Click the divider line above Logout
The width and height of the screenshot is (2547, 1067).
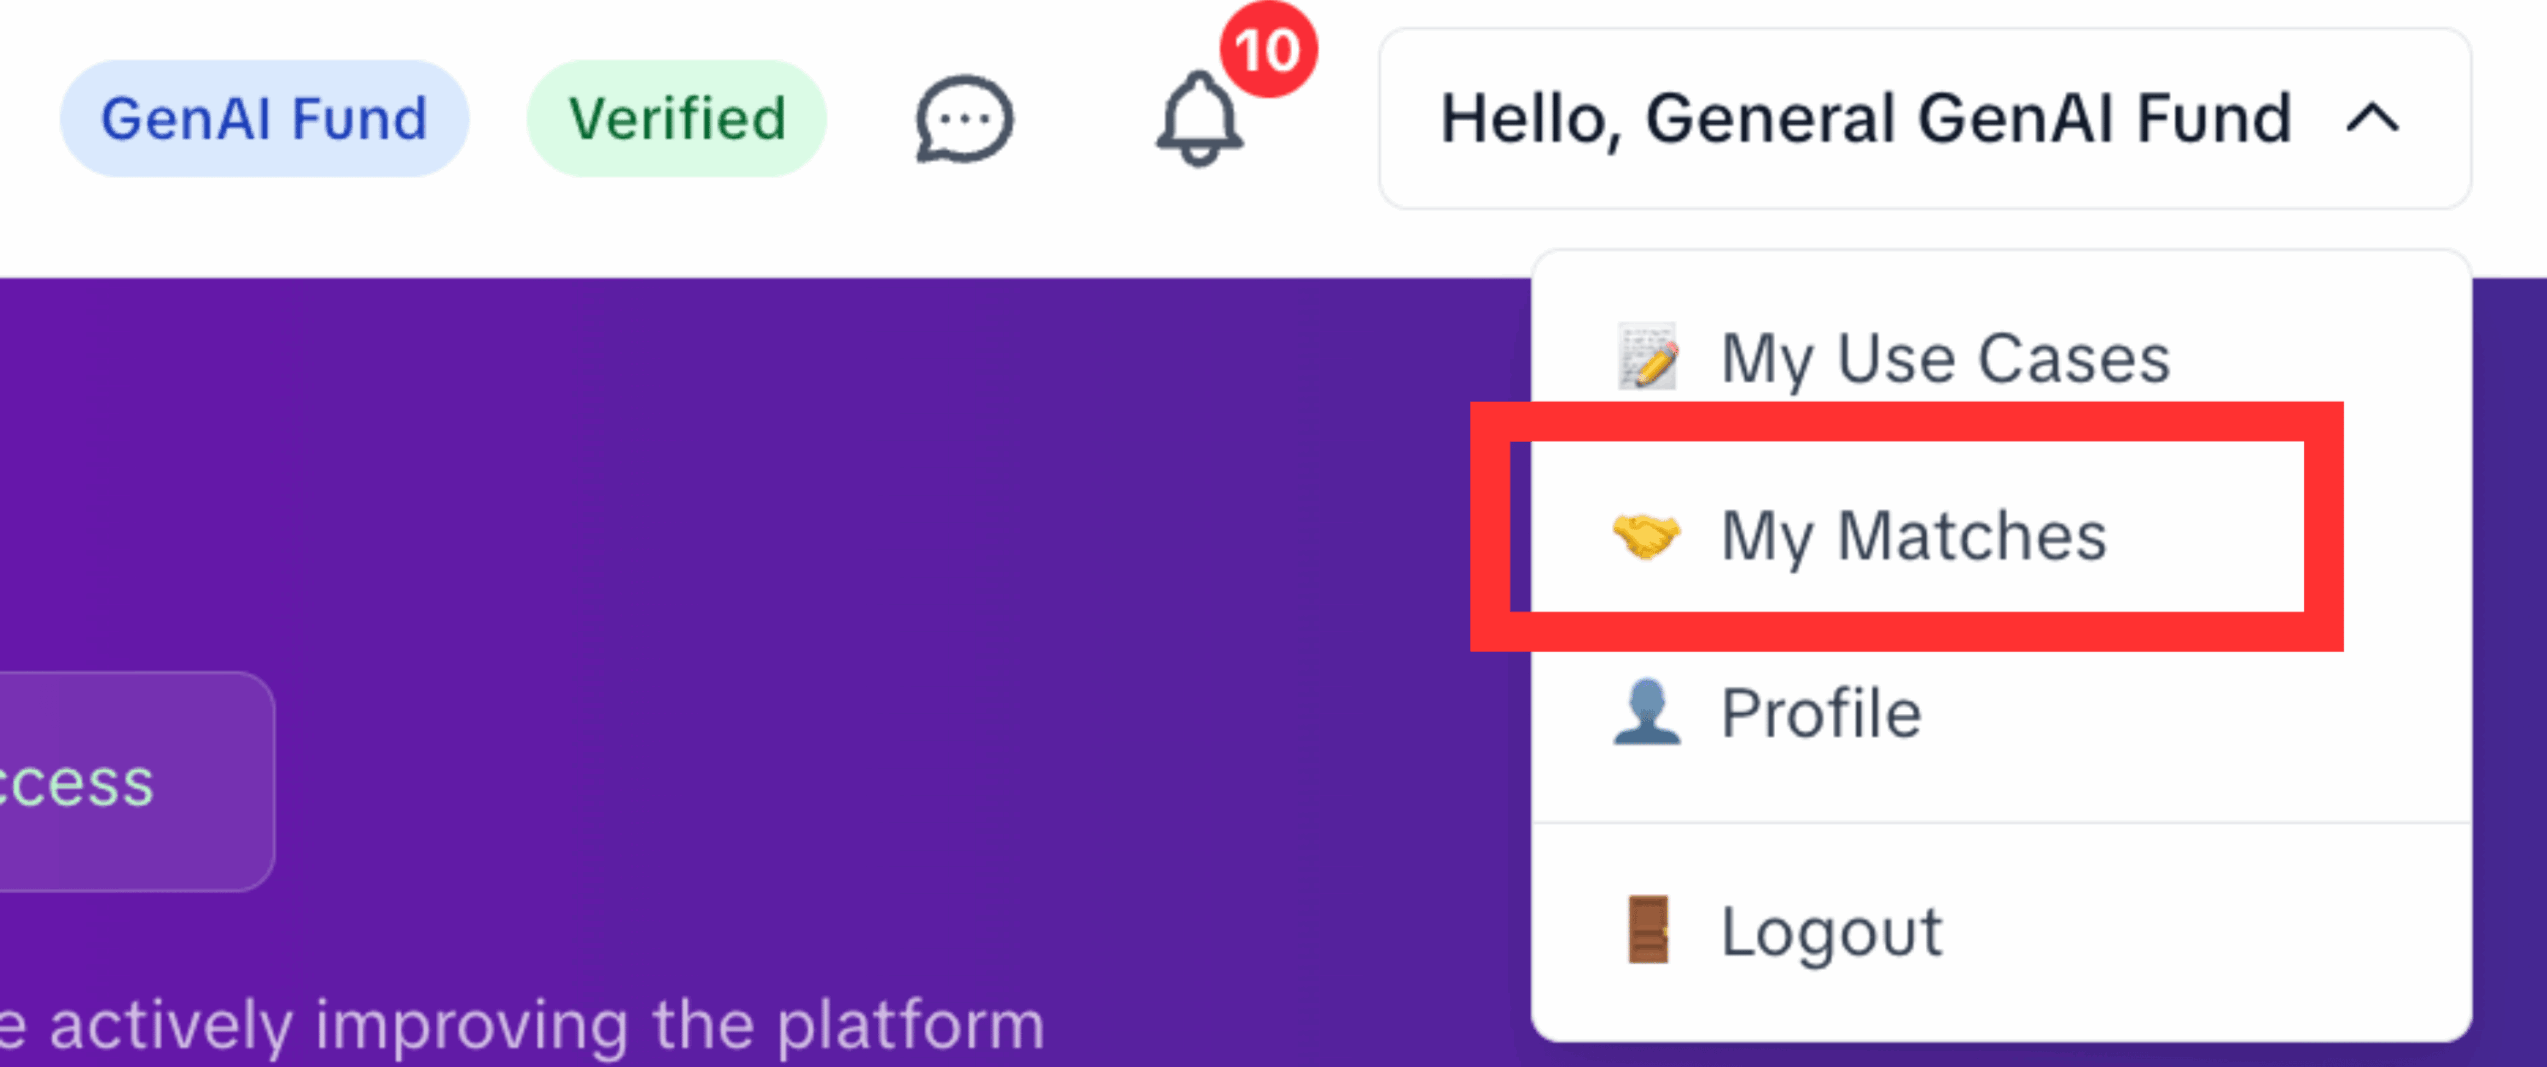2001,823
